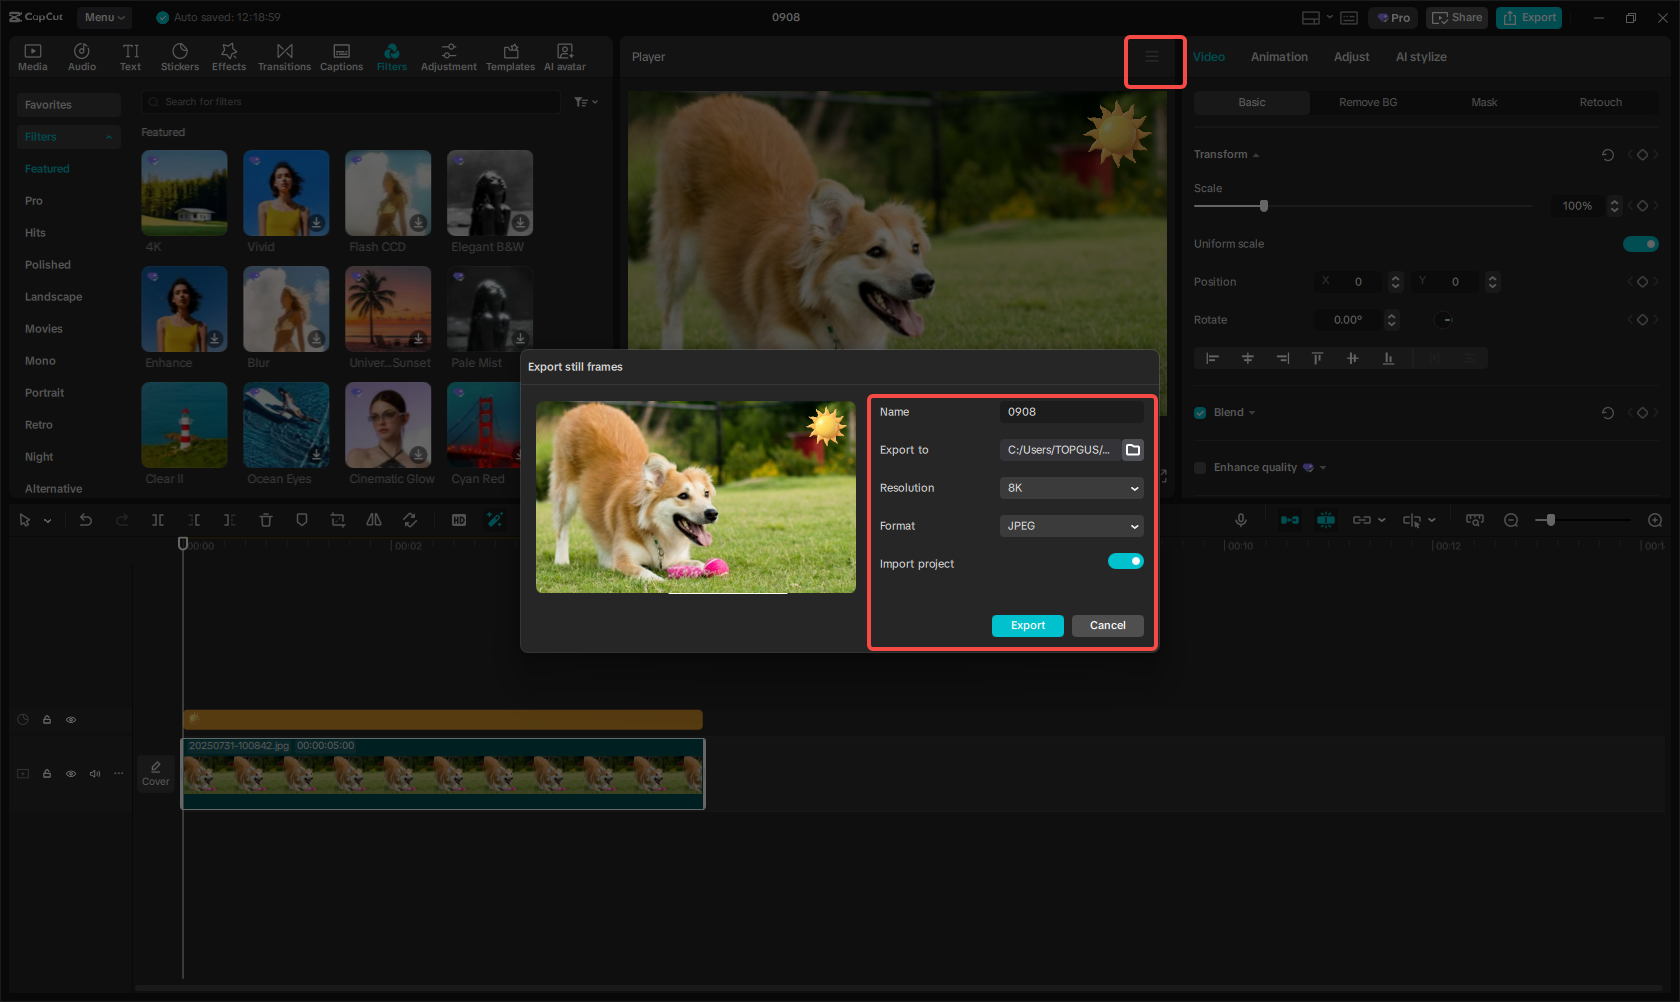1680x1002 pixels.
Task: Open the Resolution dropdown set to 8K
Action: coord(1071,488)
